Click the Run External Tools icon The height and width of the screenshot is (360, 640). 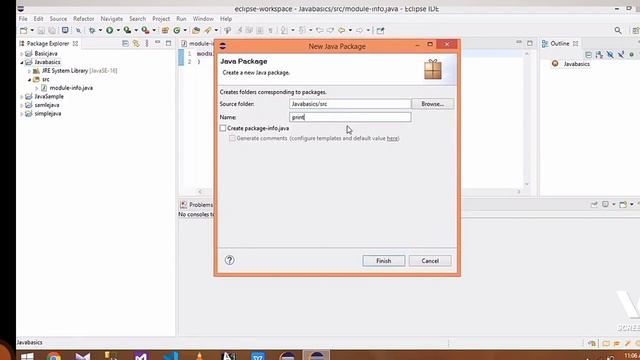point(145,30)
